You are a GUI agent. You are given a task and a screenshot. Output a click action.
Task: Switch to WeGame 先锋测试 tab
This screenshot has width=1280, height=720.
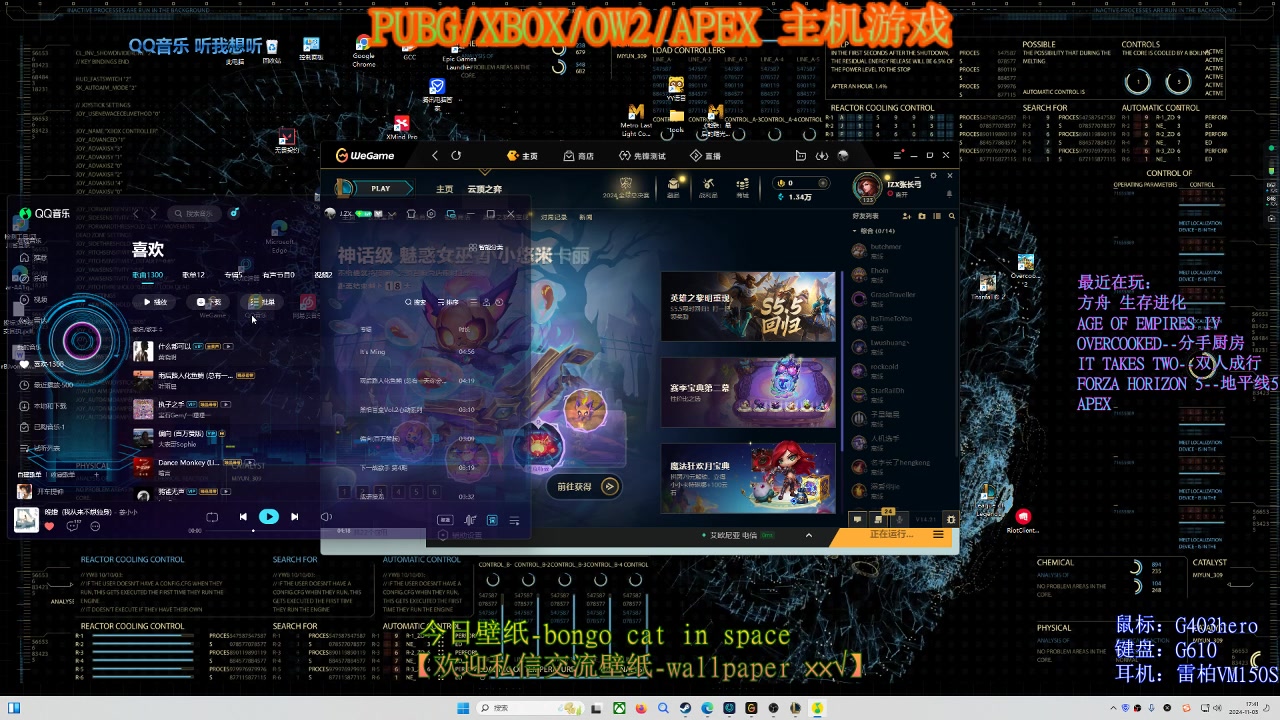(642, 156)
